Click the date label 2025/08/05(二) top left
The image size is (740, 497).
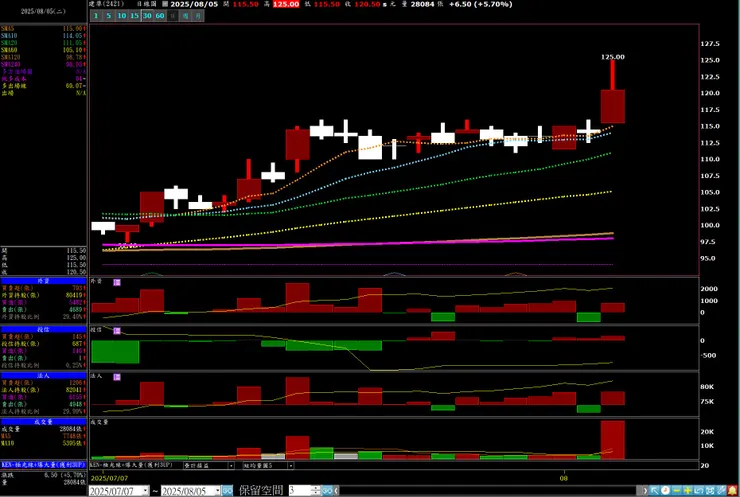pos(43,11)
